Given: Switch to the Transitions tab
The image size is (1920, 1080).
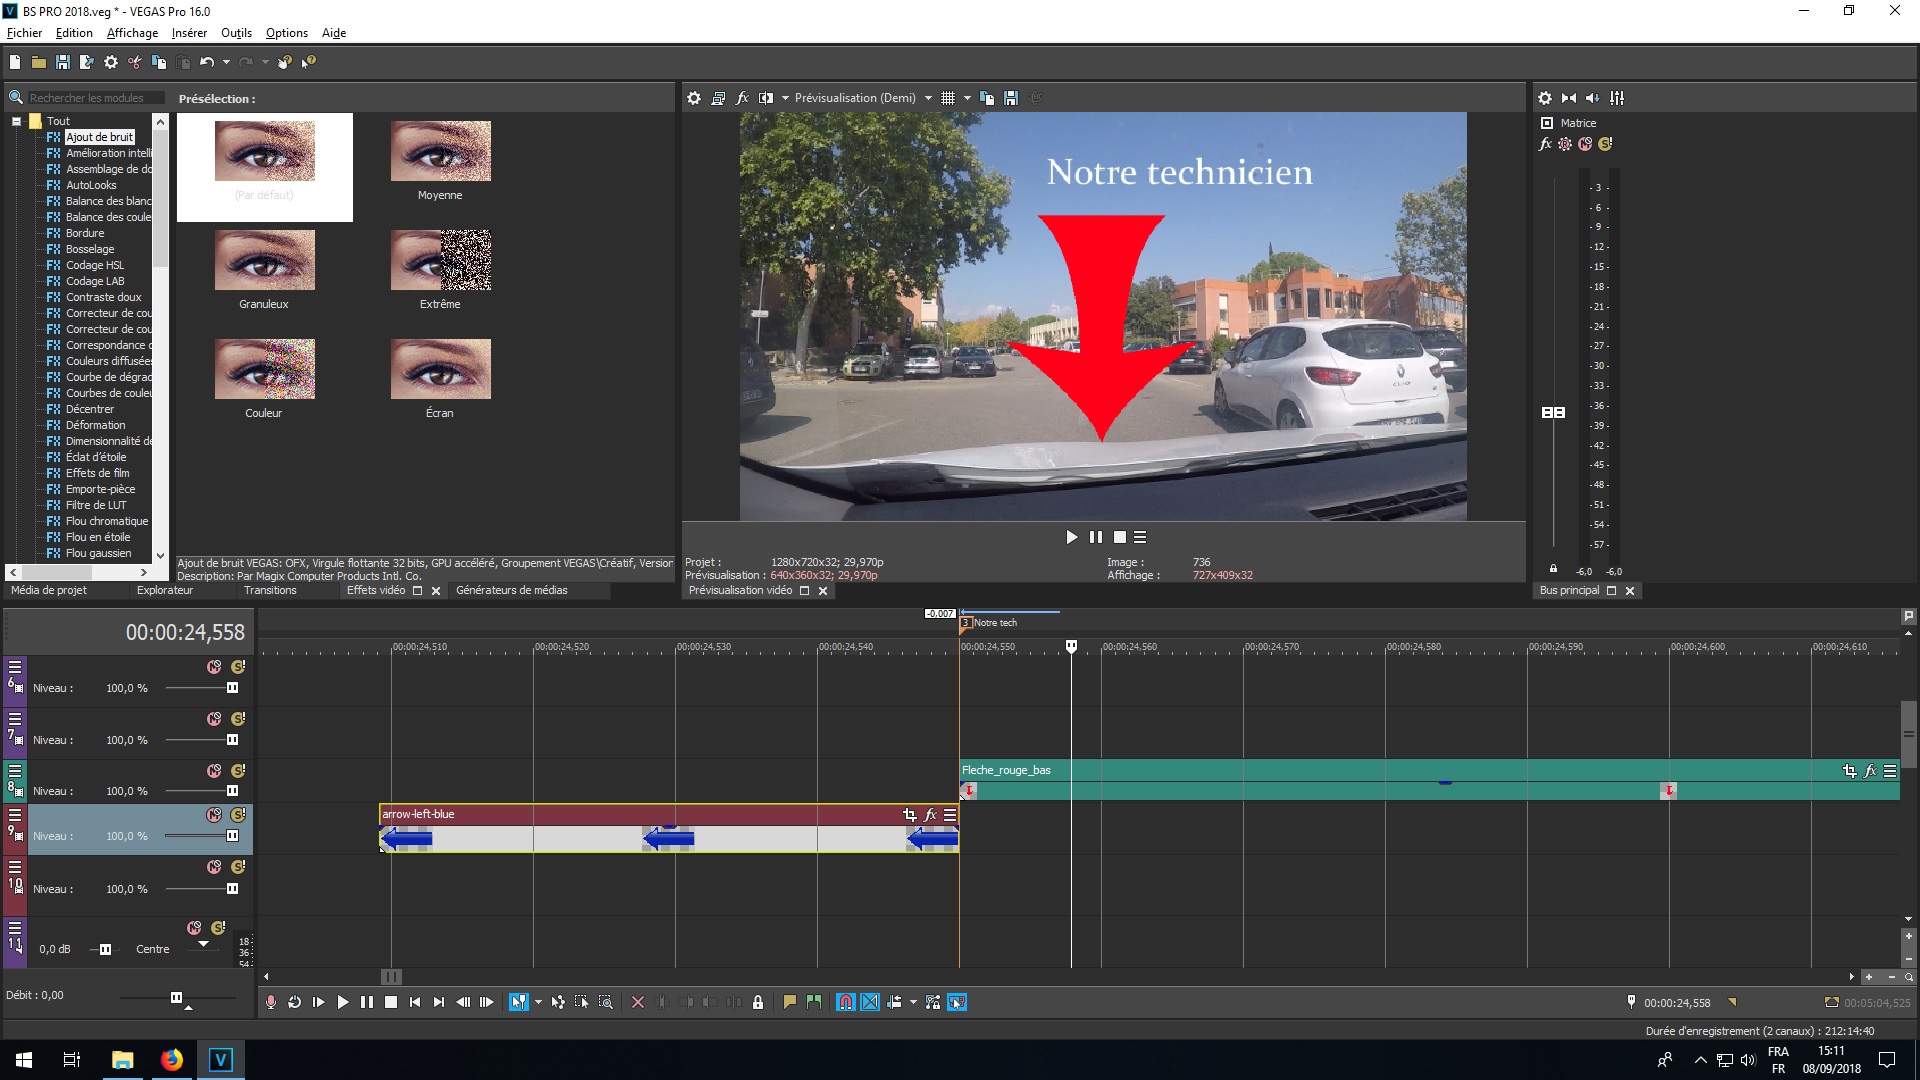Looking at the screenshot, I should [270, 590].
